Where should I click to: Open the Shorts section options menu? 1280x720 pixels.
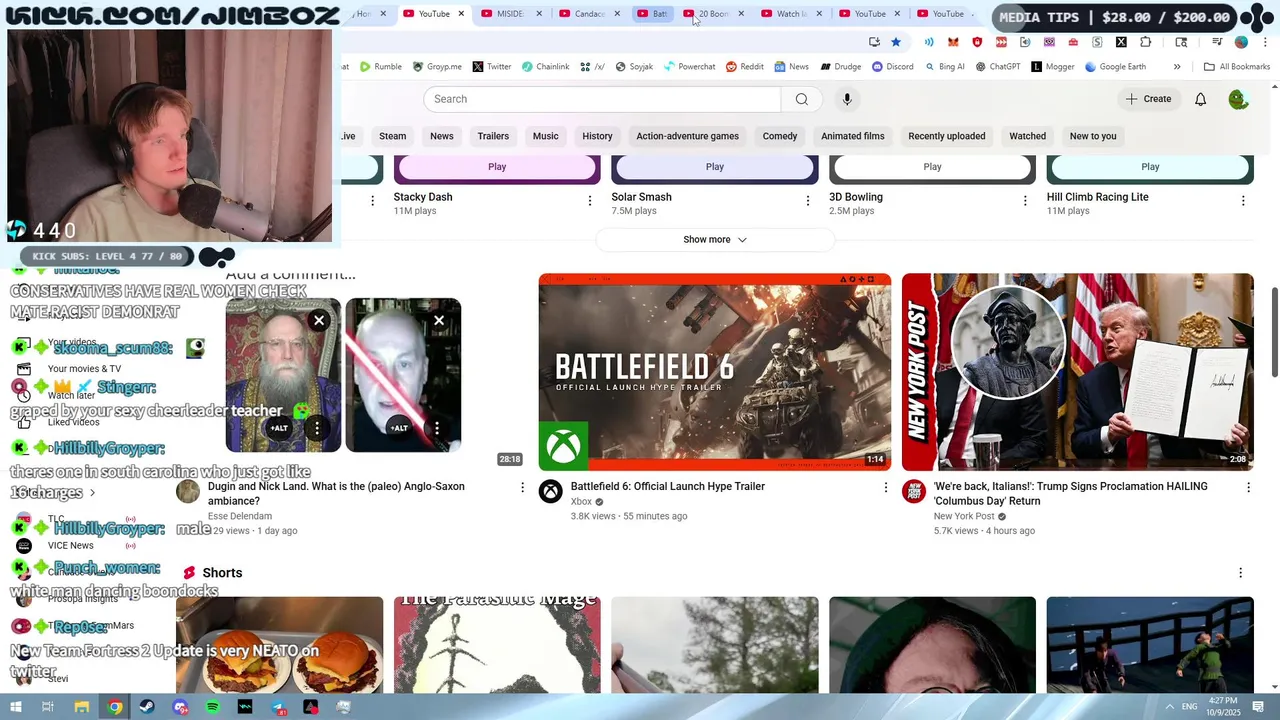click(1241, 573)
